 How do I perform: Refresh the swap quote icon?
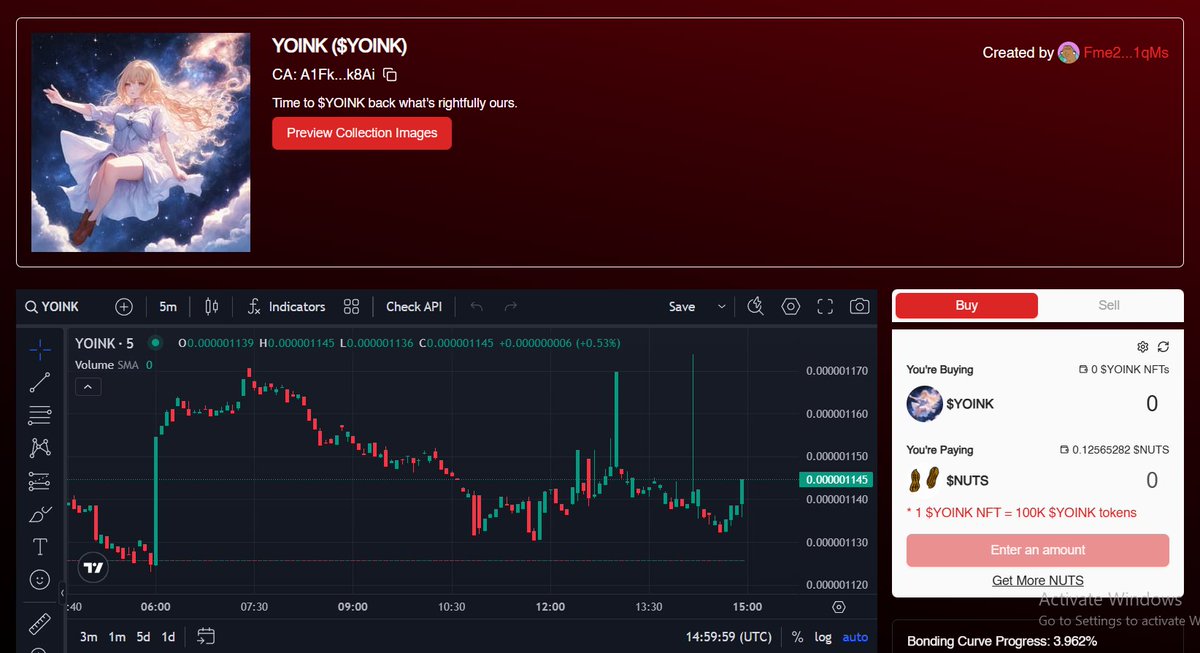click(x=1163, y=347)
